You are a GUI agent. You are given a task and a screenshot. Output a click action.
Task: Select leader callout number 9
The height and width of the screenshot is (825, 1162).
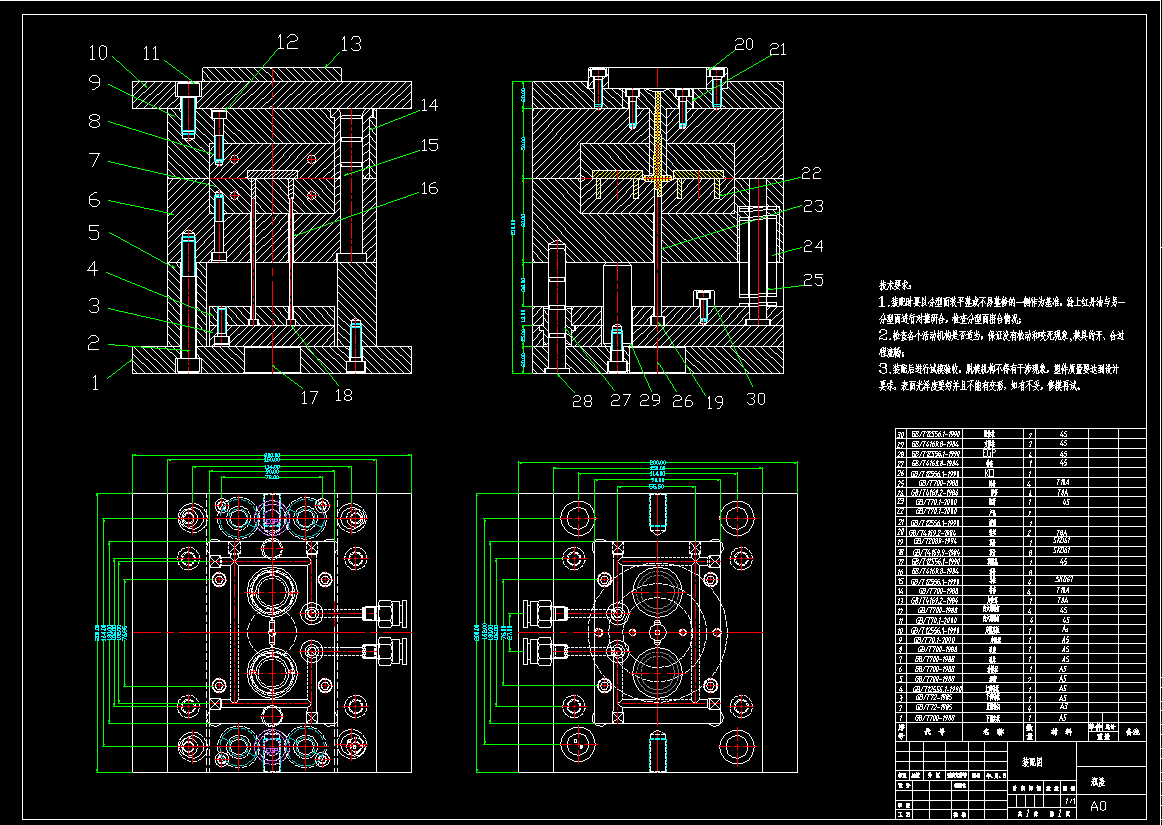click(x=94, y=82)
